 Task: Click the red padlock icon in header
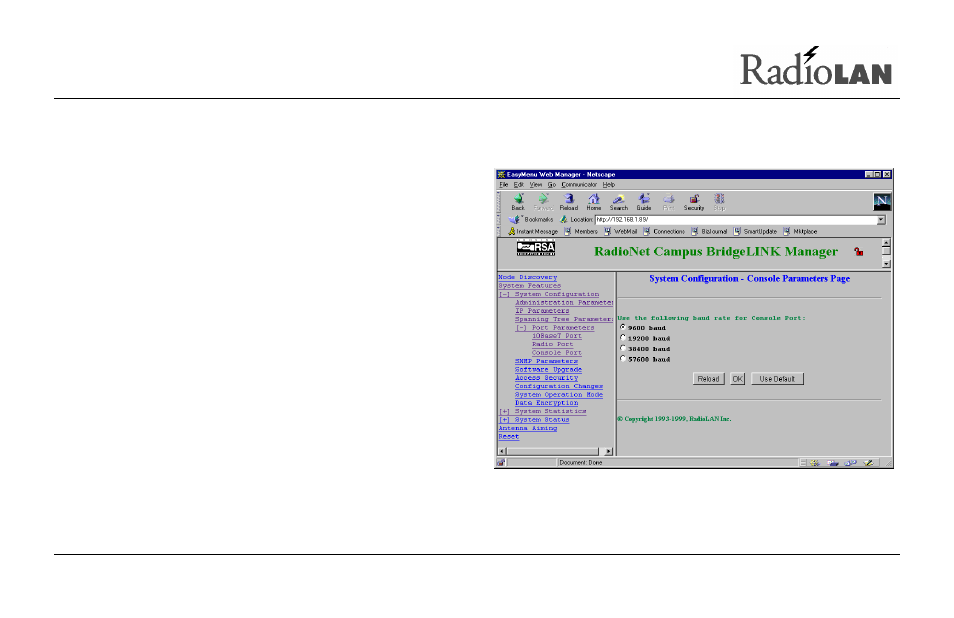(858, 252)
